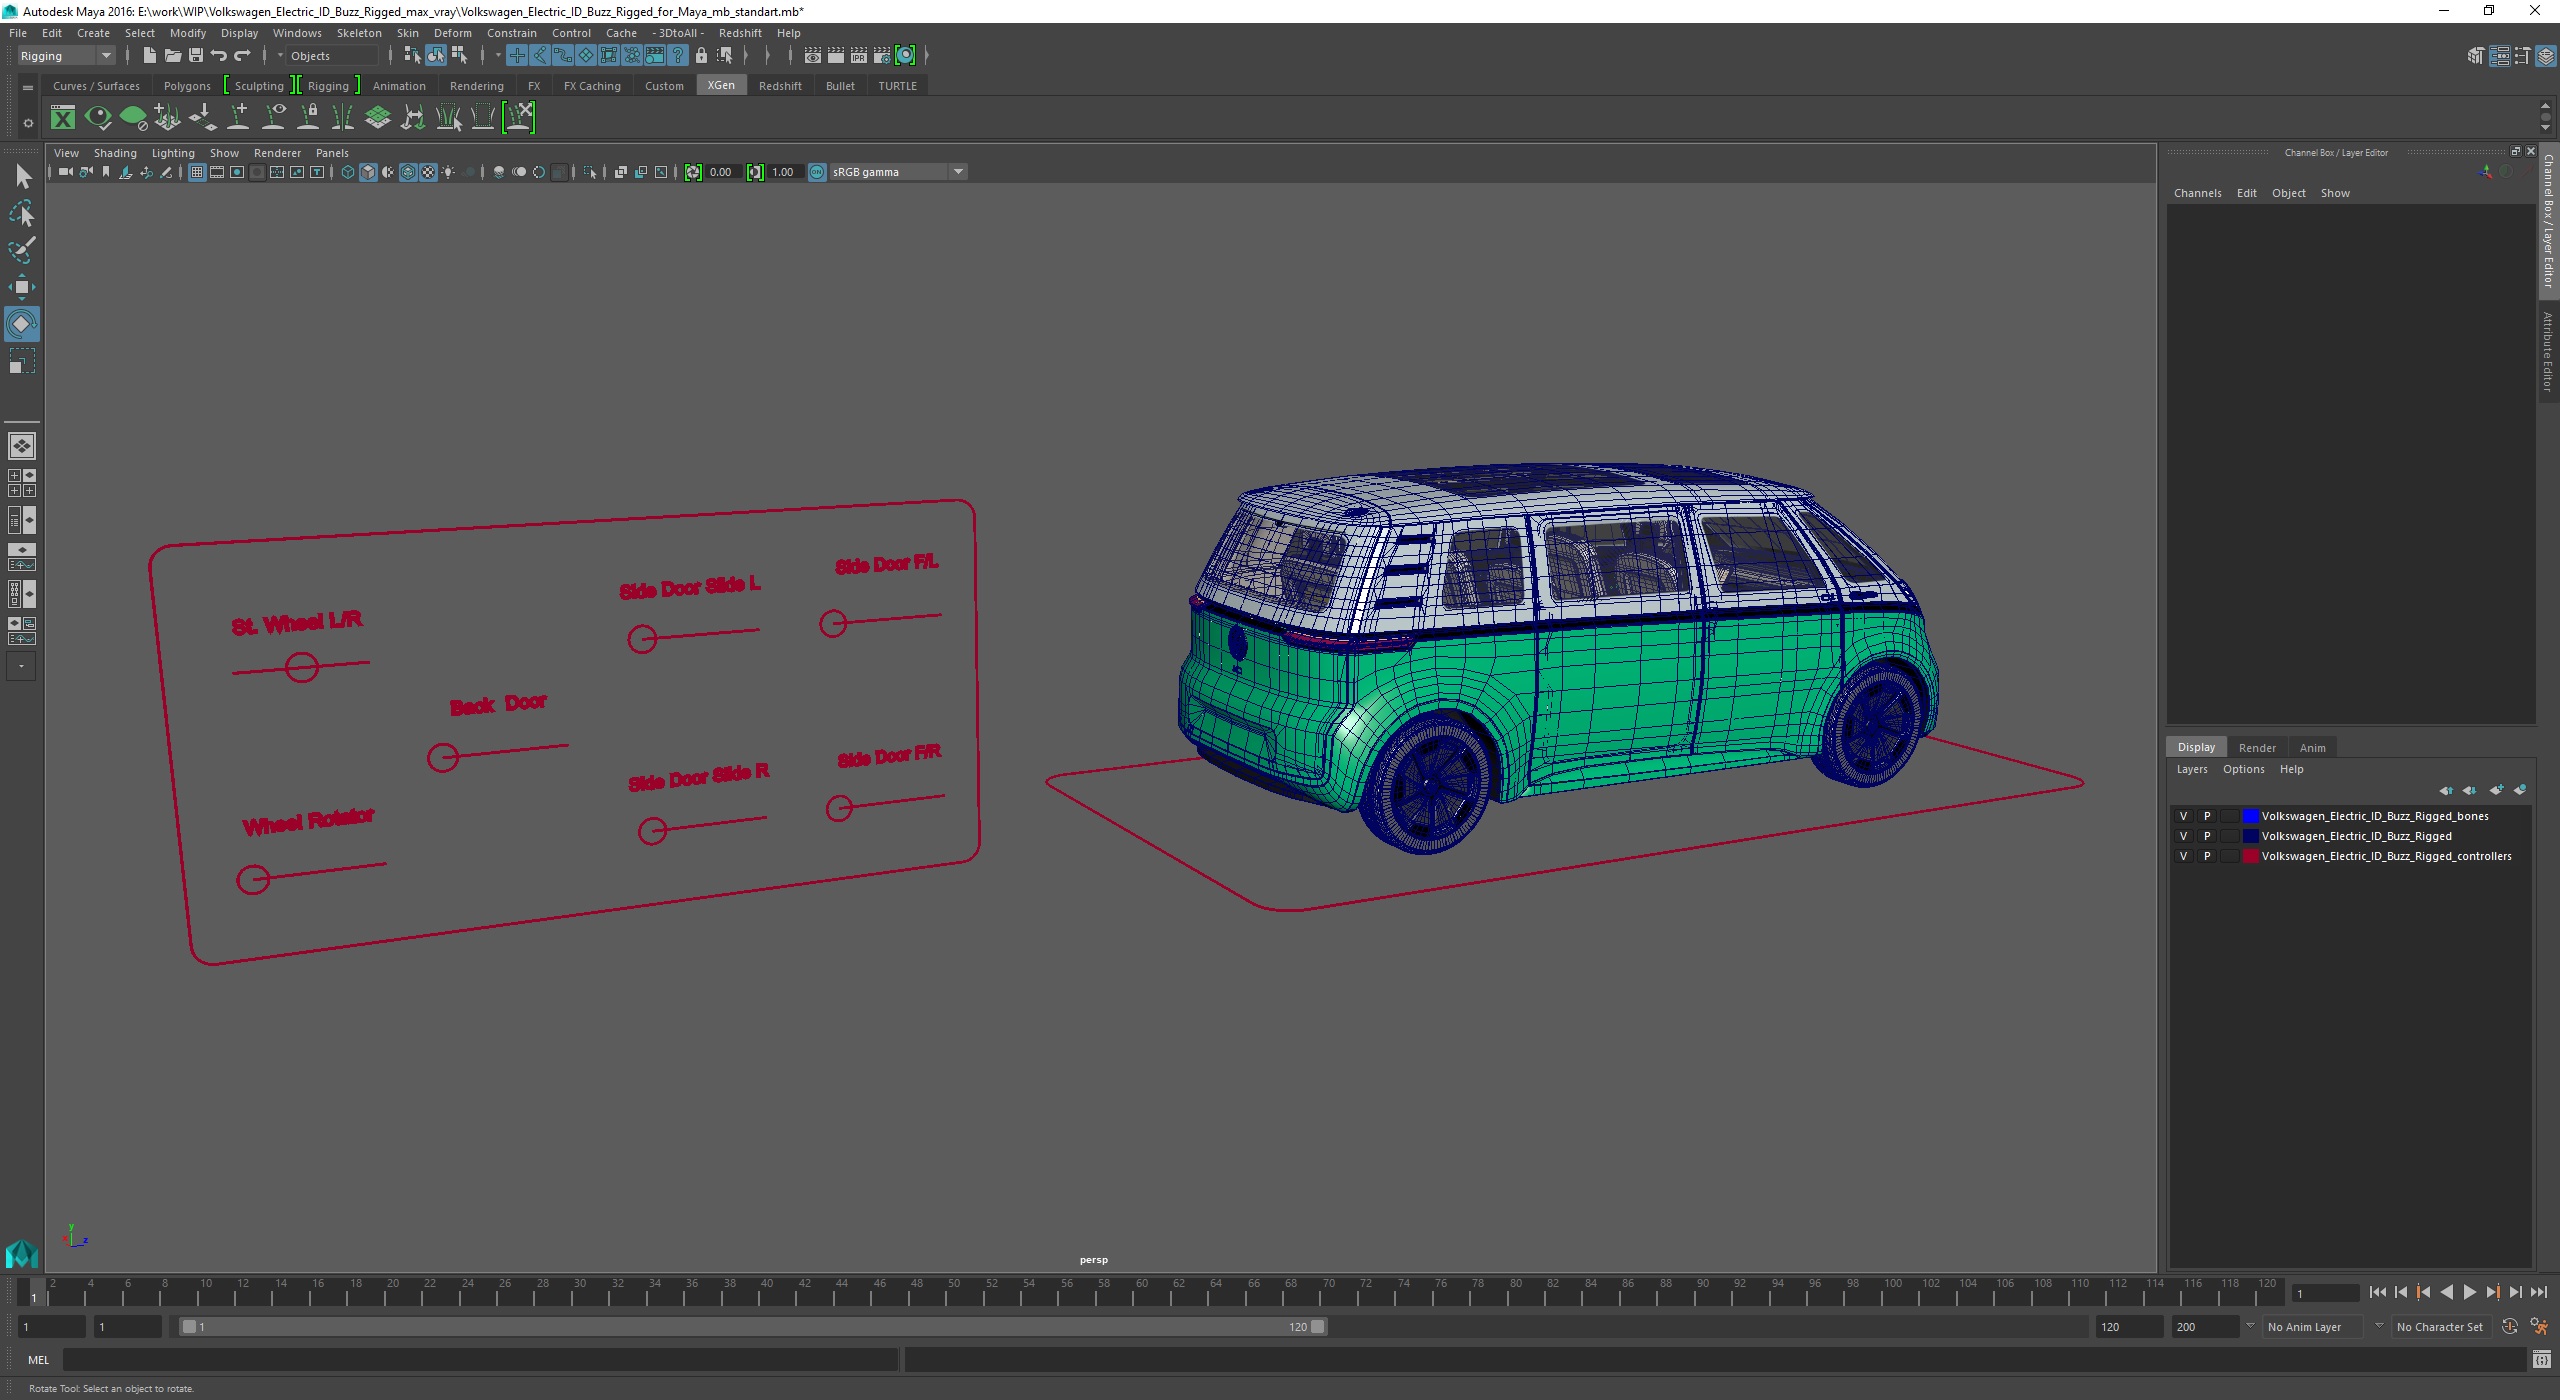Open the Layers menu in Layer Editor

coord(2192,769)
